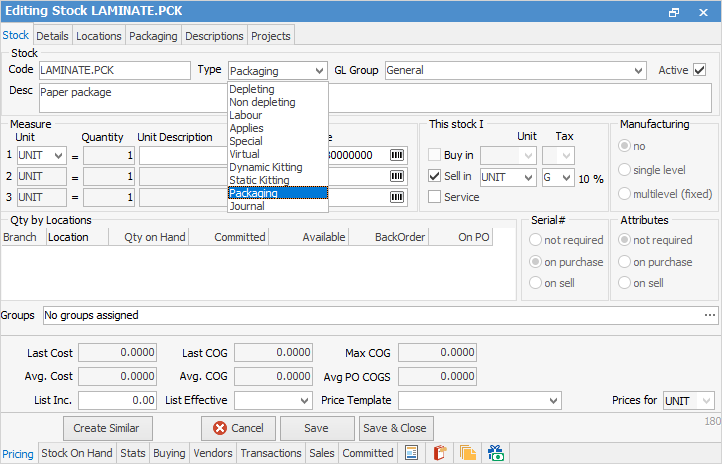Select Manufacturing 'multilevel (fixed)' option

tap(624, 194)
